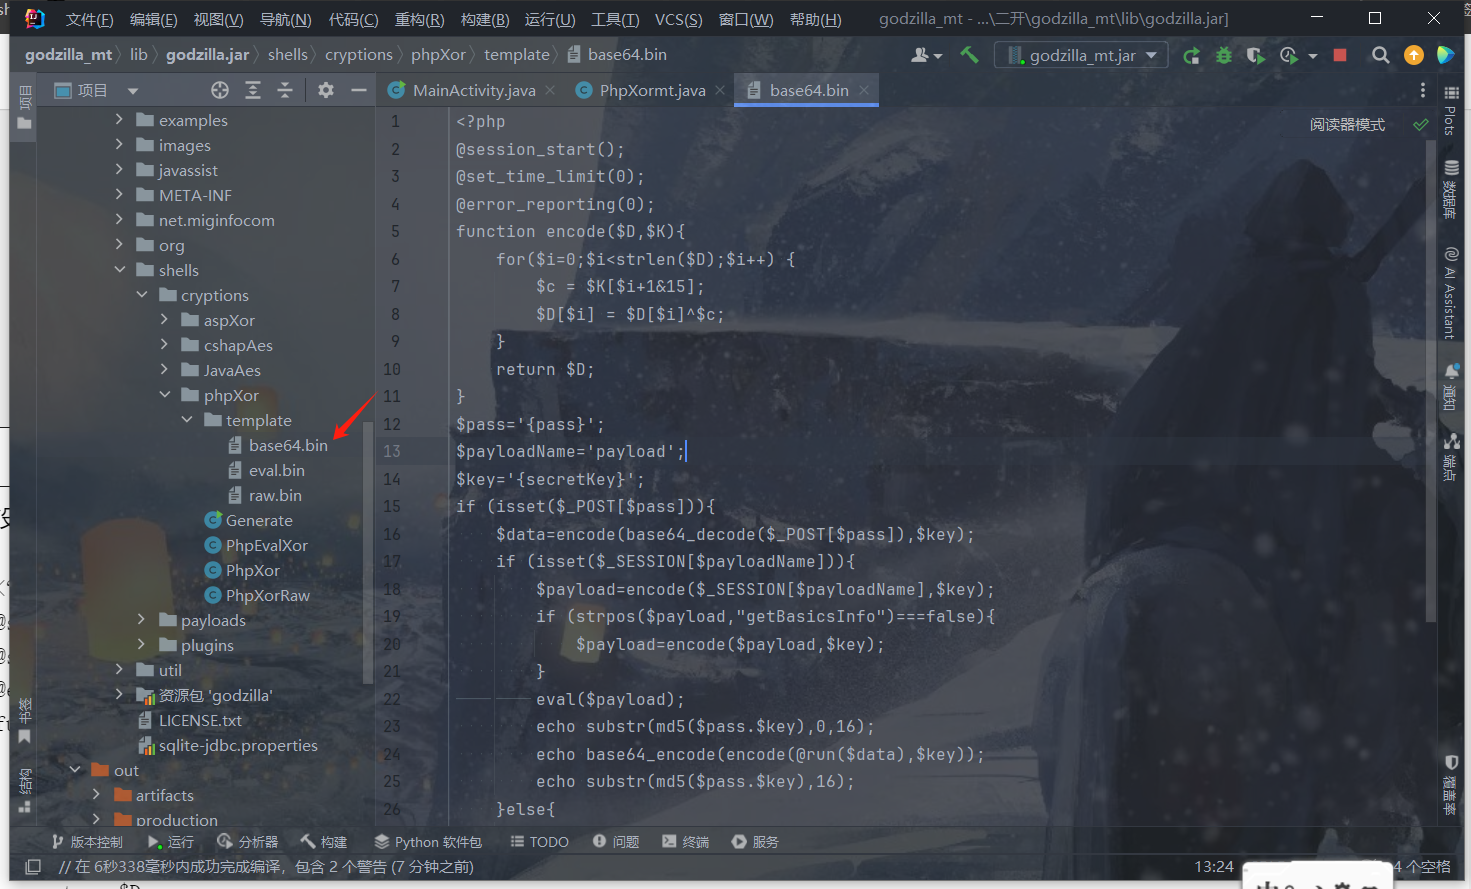Screen dimensions: 1471x889
Task: Click the red Stop button
Action: click(1340, 55)
